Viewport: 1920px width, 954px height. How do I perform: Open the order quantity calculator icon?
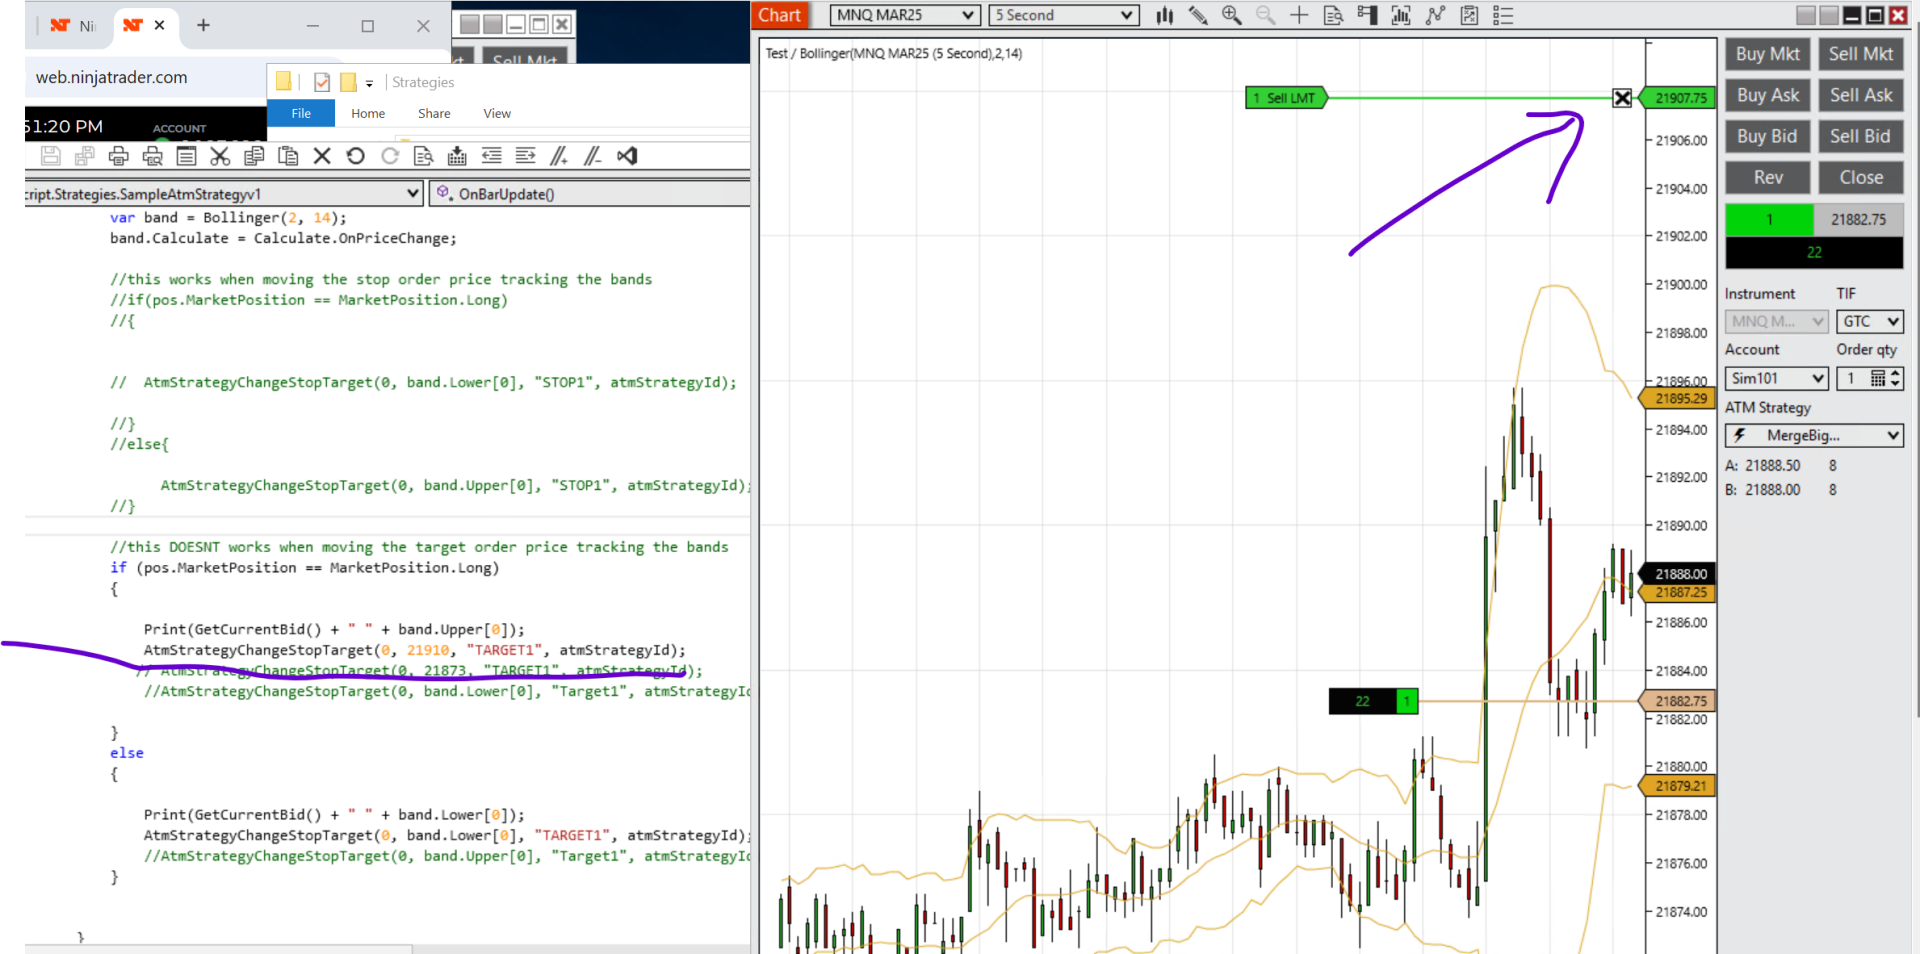[x=1878, y=378]
